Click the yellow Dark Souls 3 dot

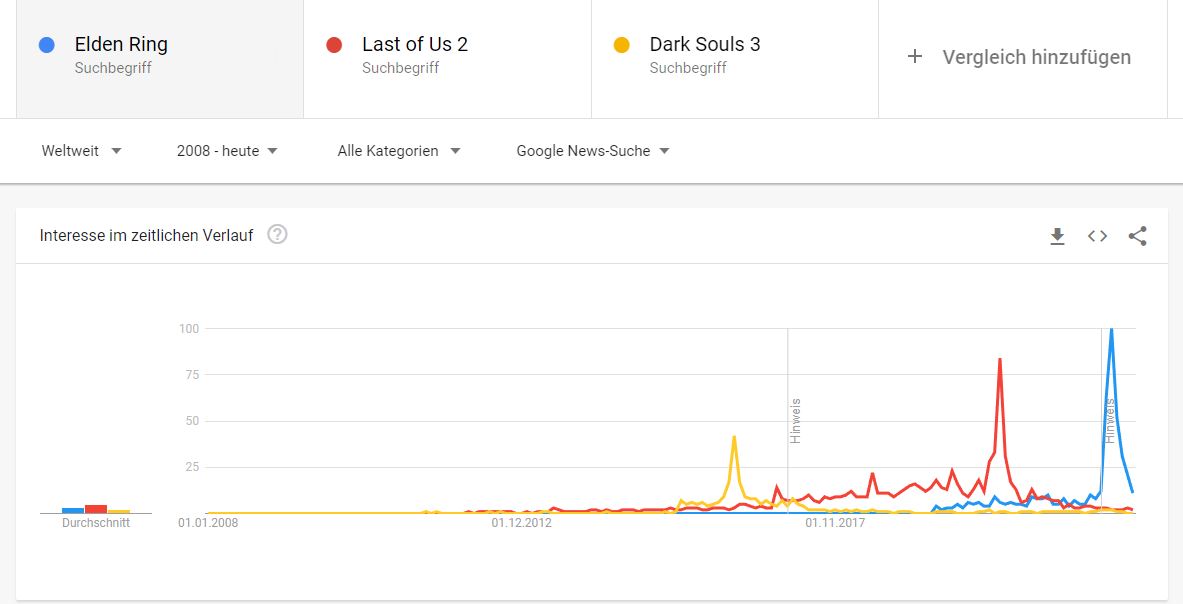[622, 45]
